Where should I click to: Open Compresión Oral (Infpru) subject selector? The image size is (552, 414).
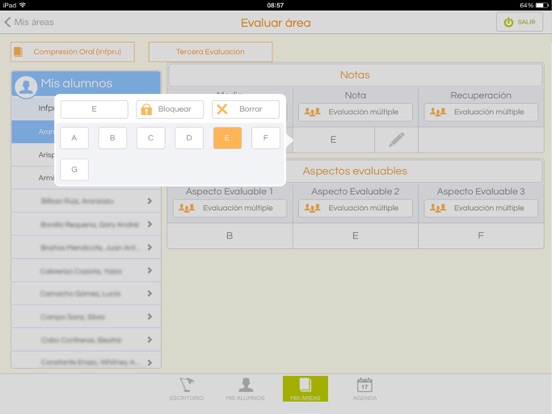pos(73,52)
